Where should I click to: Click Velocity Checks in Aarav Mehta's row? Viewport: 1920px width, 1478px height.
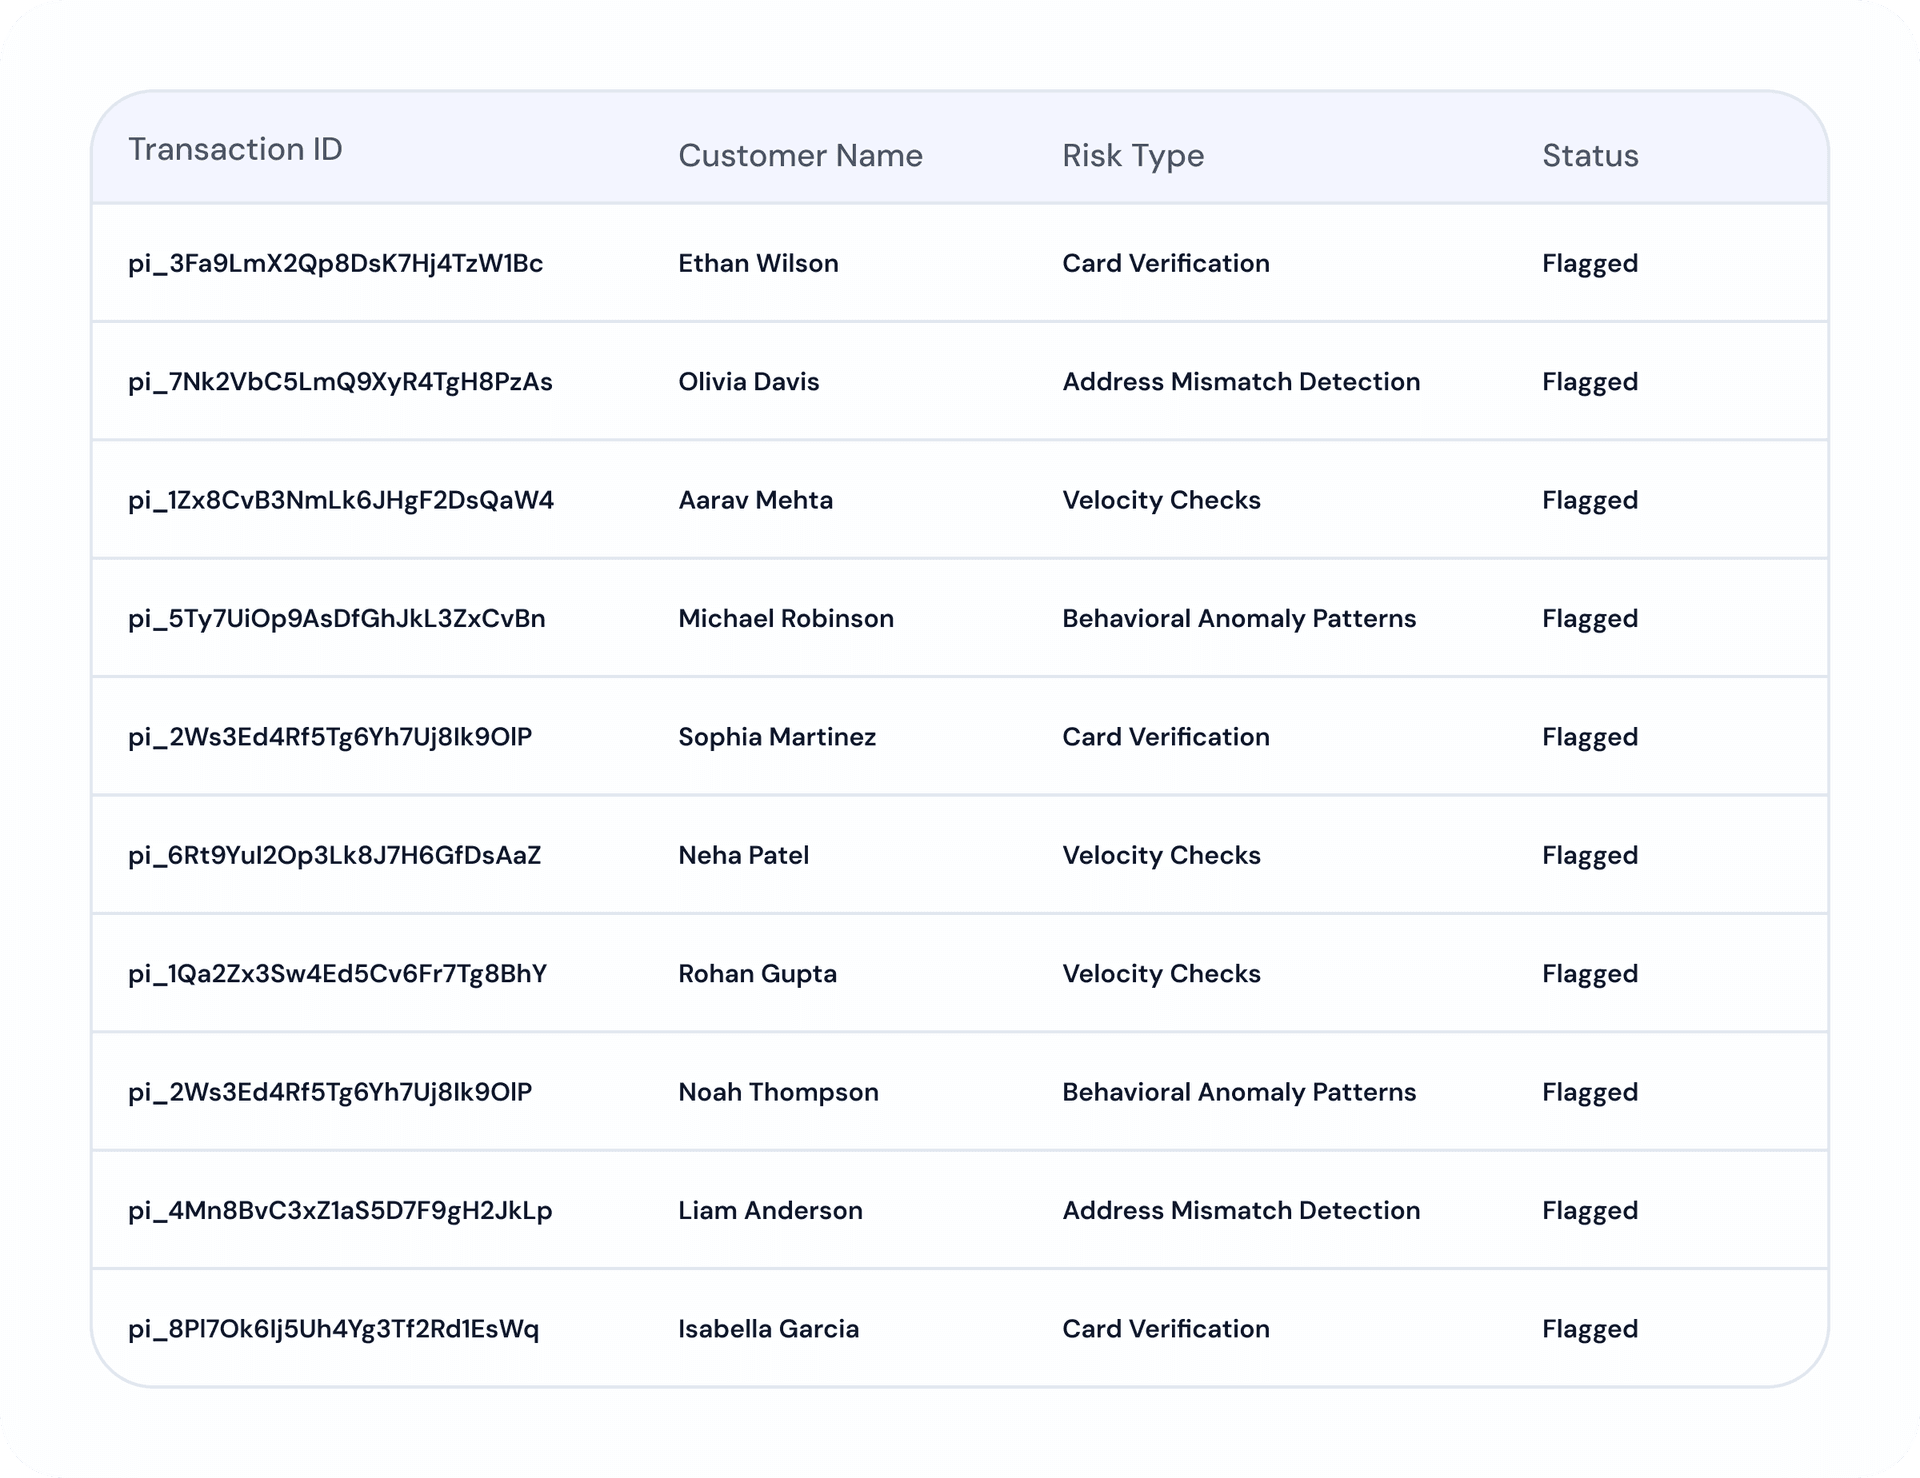tap(1161, 500)
